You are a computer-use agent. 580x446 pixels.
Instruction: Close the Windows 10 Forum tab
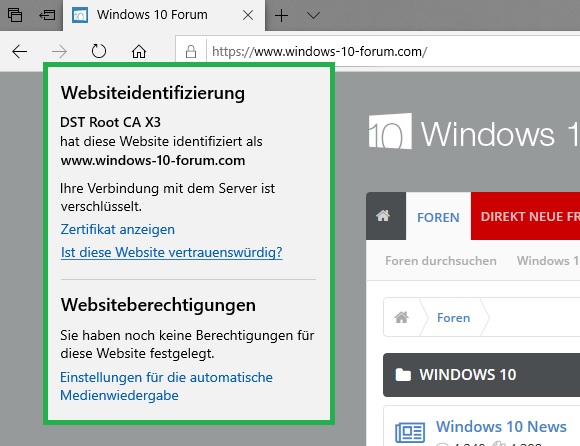point(248,15)
